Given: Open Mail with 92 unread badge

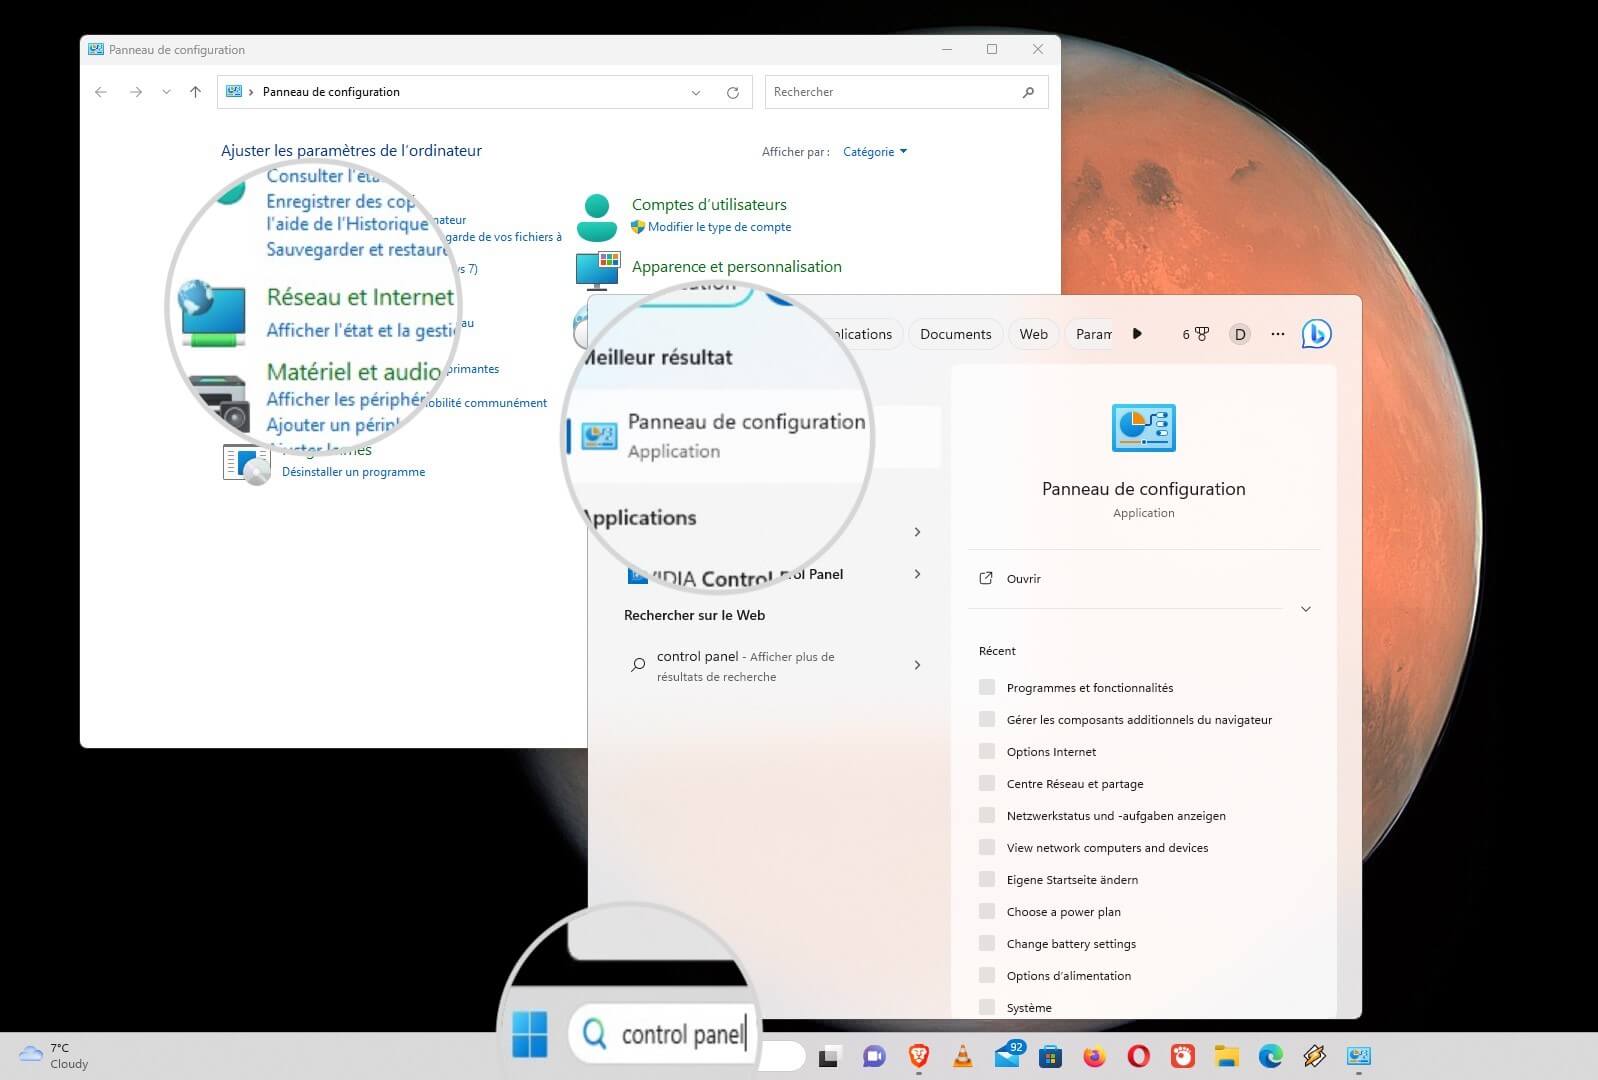Looking at the screenshot, I should [x=1009, y=1054].
